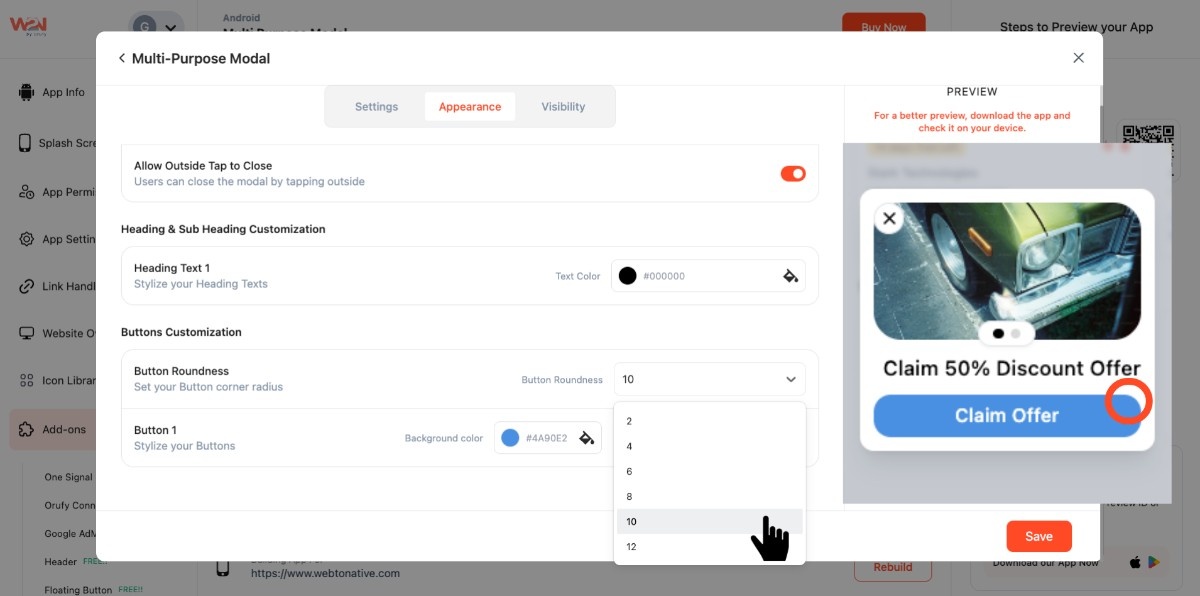The height and width of the screenshot is (596, 1200).
Task: Select roundness value 12 from list
Action: click(631, 547)
